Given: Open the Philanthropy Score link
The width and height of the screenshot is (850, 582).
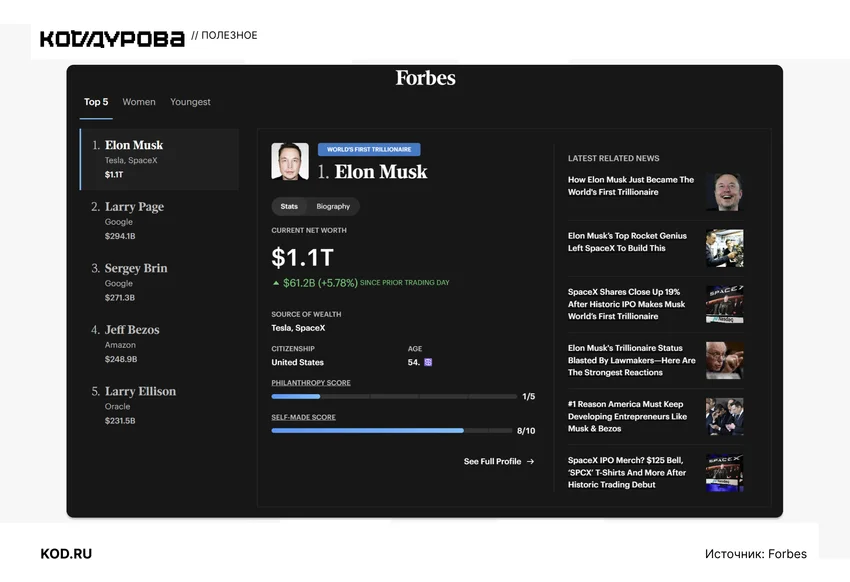Looking at the screenshot, I should coord(311,383).
